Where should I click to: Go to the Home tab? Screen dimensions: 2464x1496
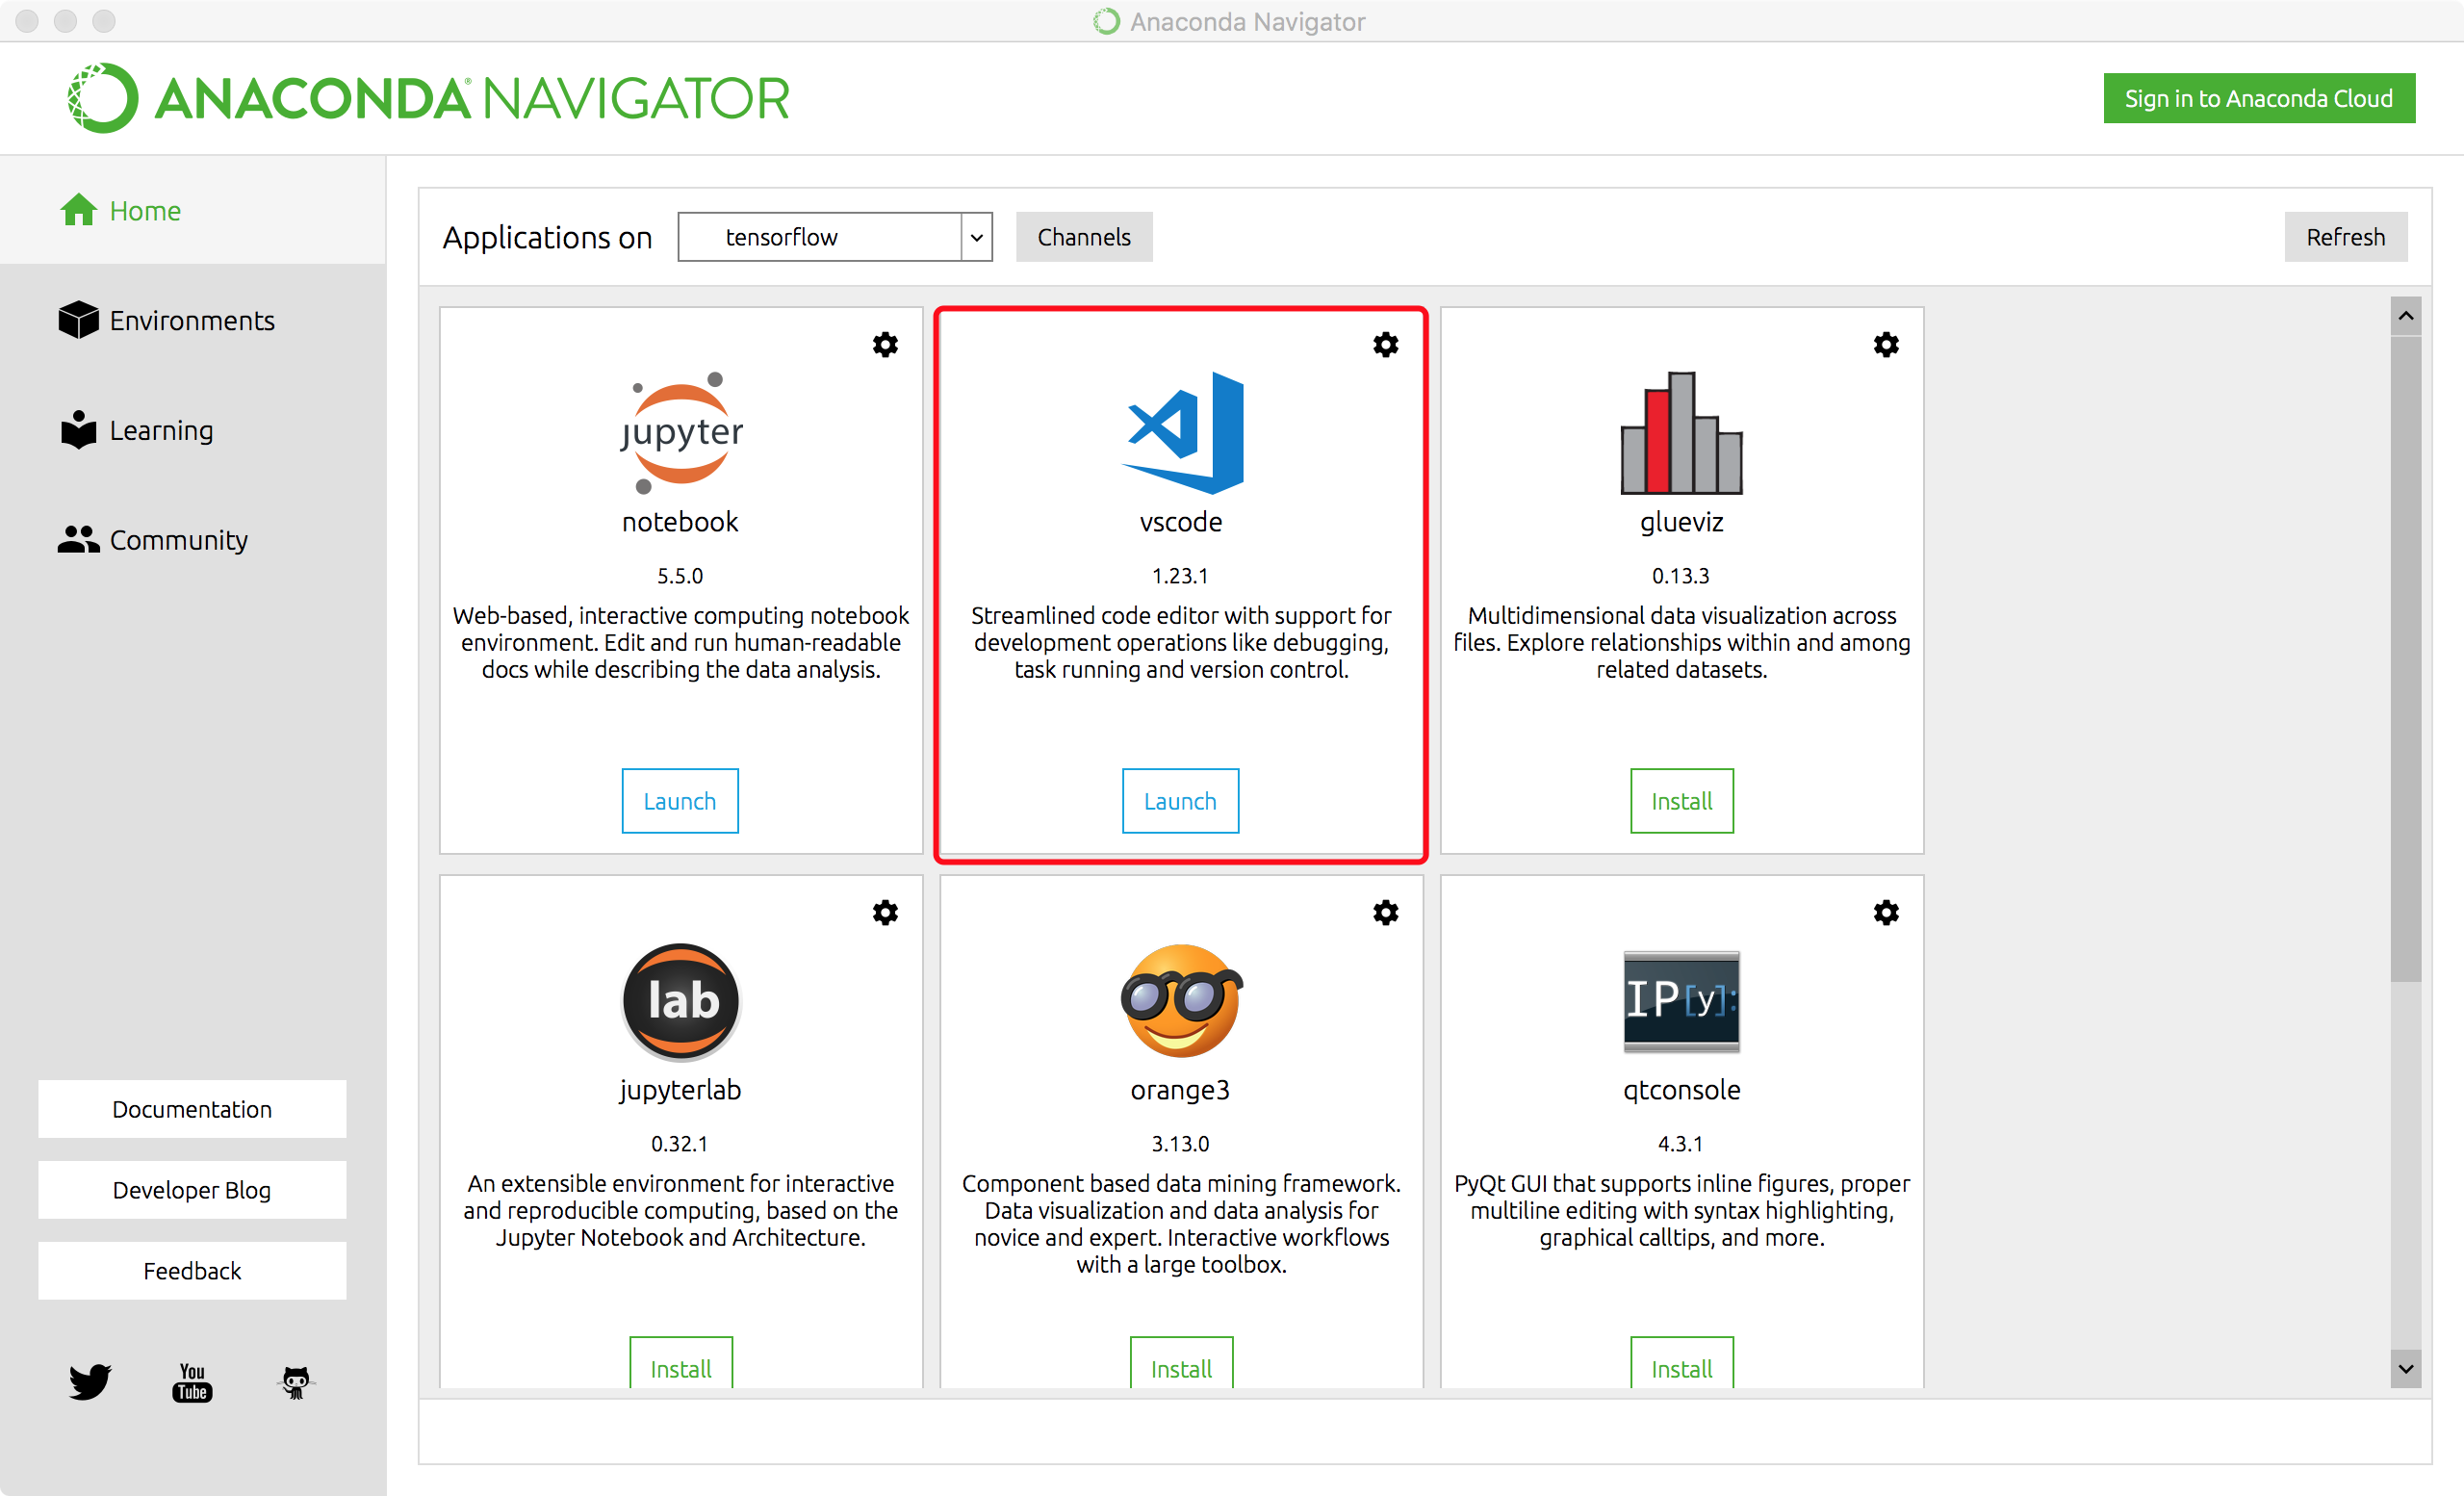click(x=193, y=210)
